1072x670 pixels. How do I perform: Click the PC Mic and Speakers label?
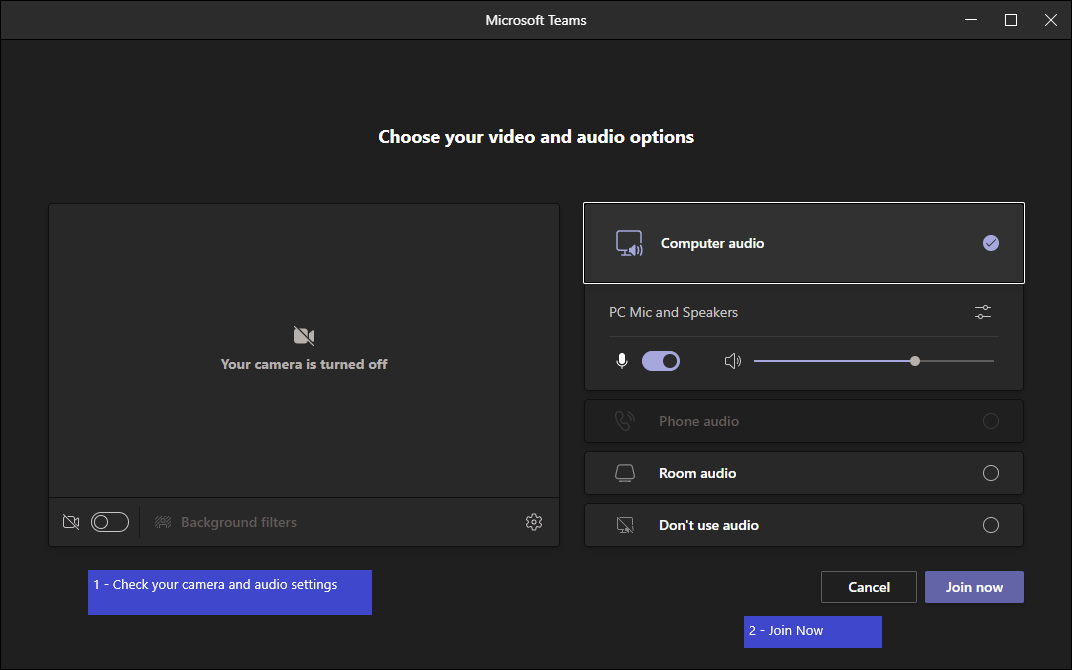(x=673, y=312)
